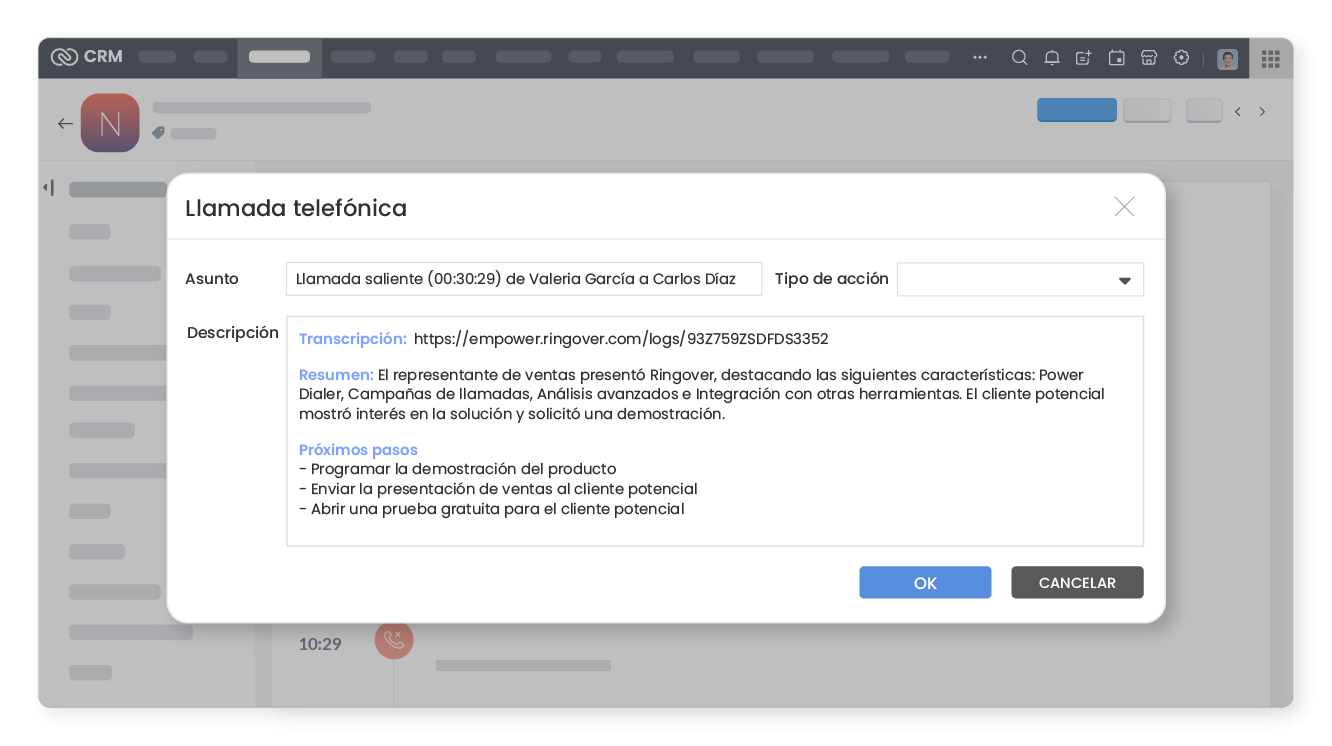Open the more options ellipsis menu
The image size is (1332, 746).
tap(979, 57)
